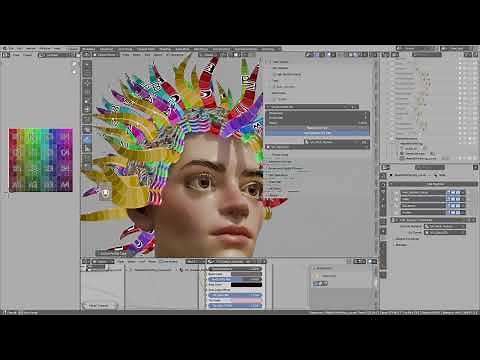
Task: Click the pink color swatch on shader node
Action: coord(246,300)
